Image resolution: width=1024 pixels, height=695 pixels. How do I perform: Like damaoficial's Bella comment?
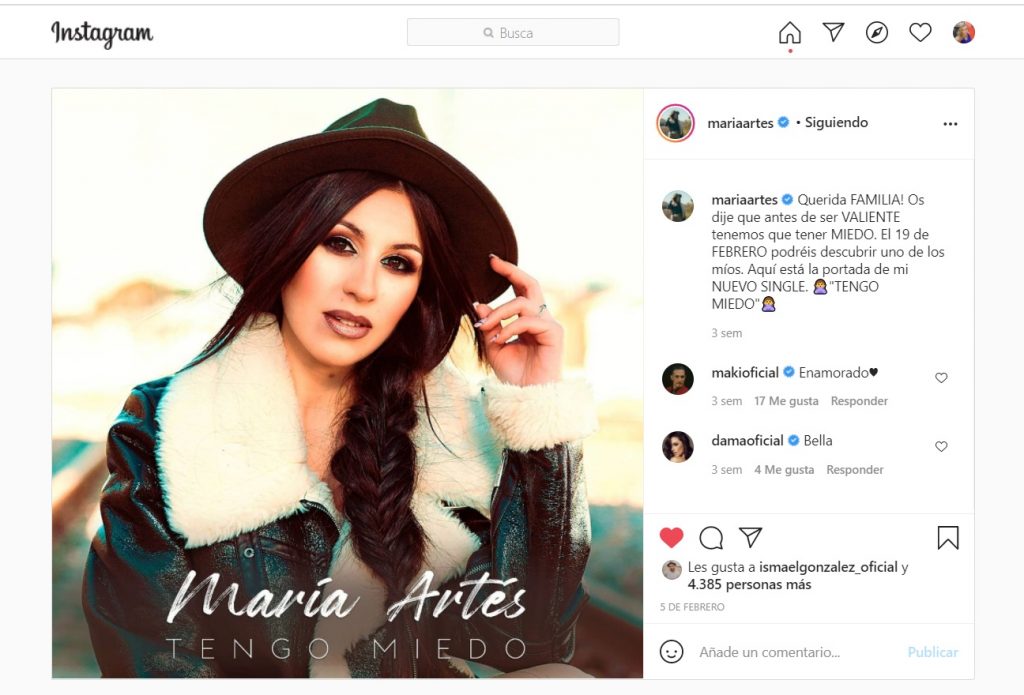941,446
